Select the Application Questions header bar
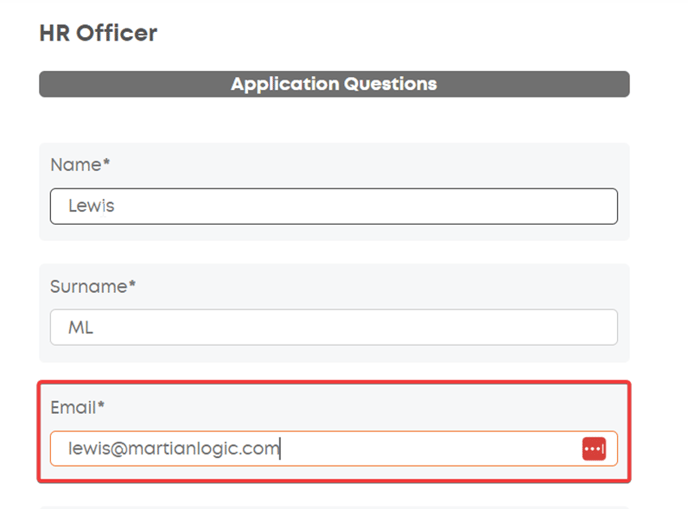Screen dimensions: 688x509 tap(334, 84)
